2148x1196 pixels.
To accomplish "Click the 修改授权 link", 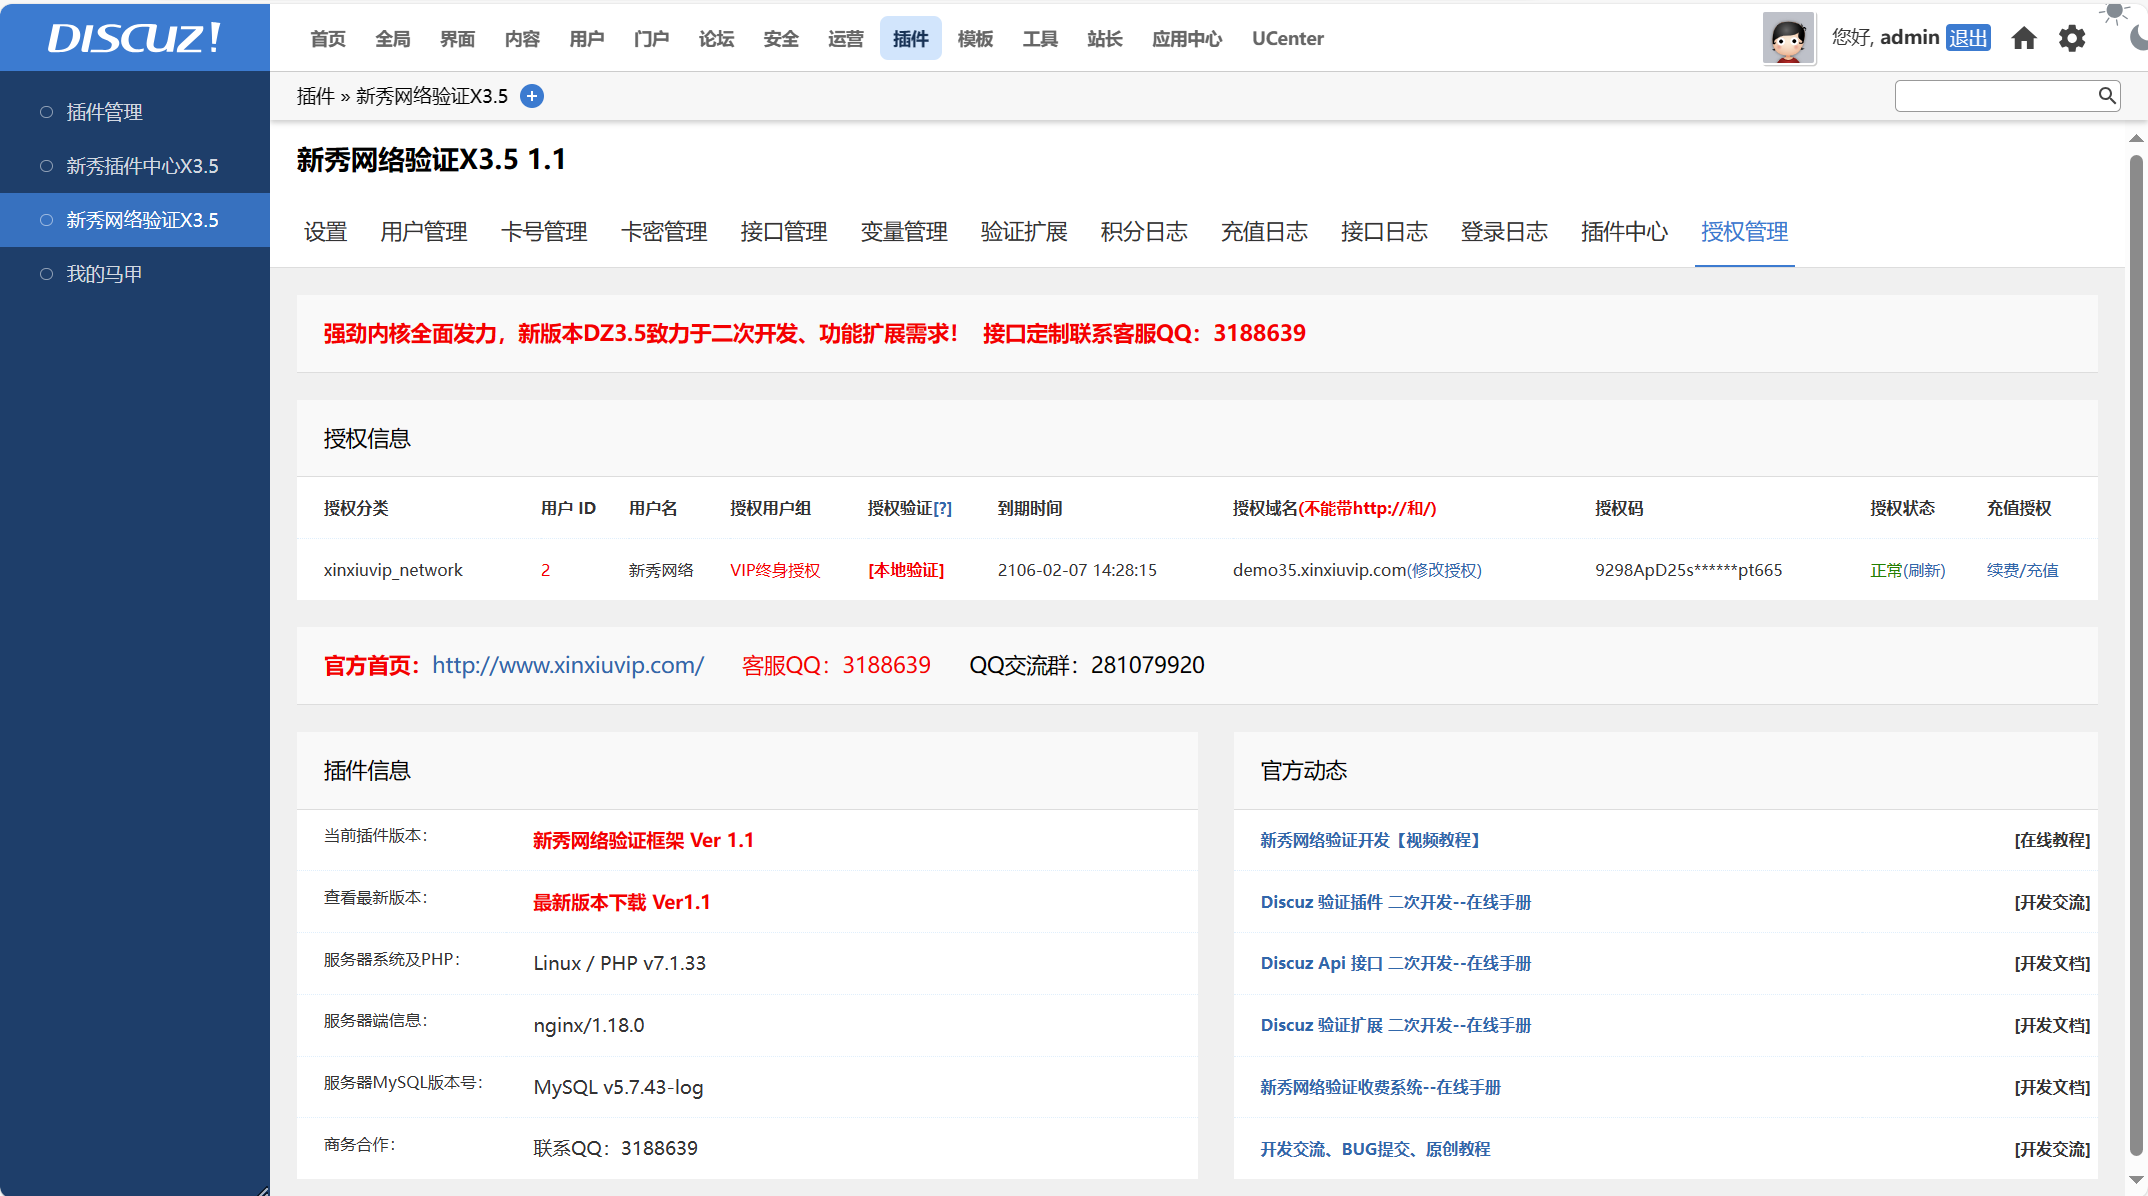I will [1444, 570].
